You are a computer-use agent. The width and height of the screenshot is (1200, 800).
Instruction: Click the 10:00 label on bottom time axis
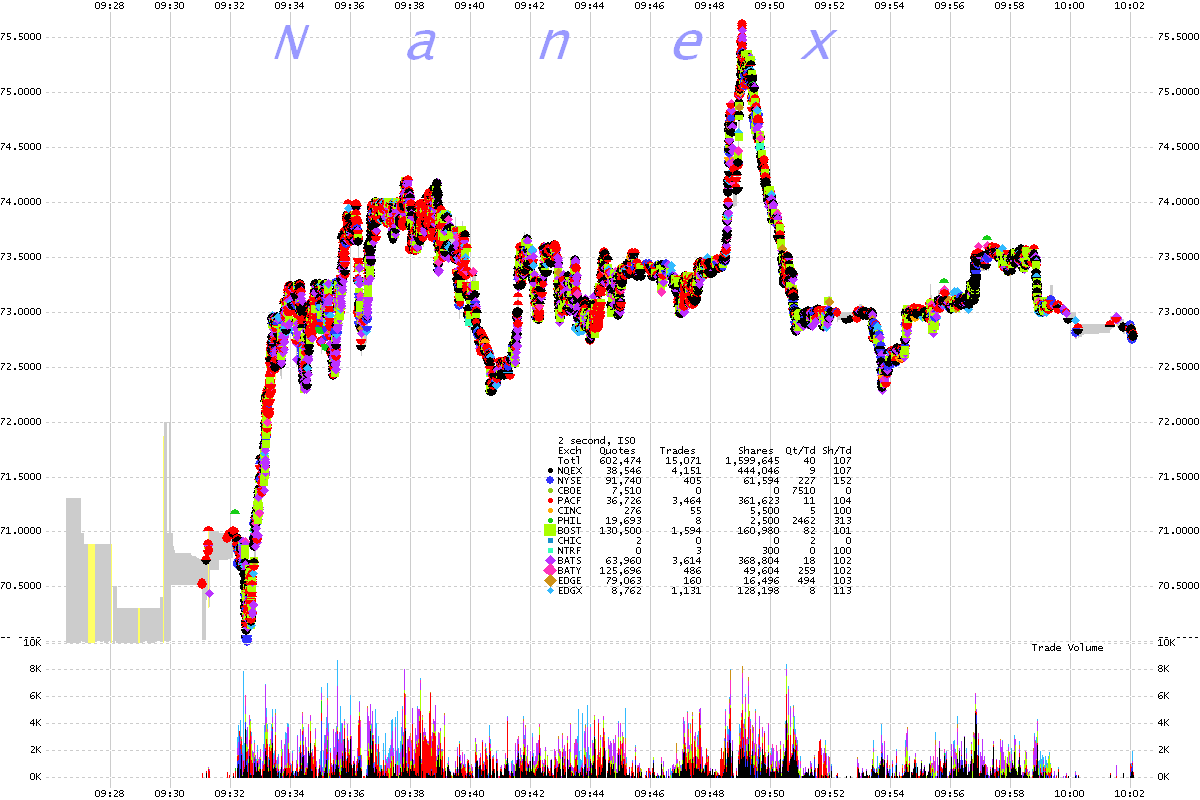[1070, 794]
